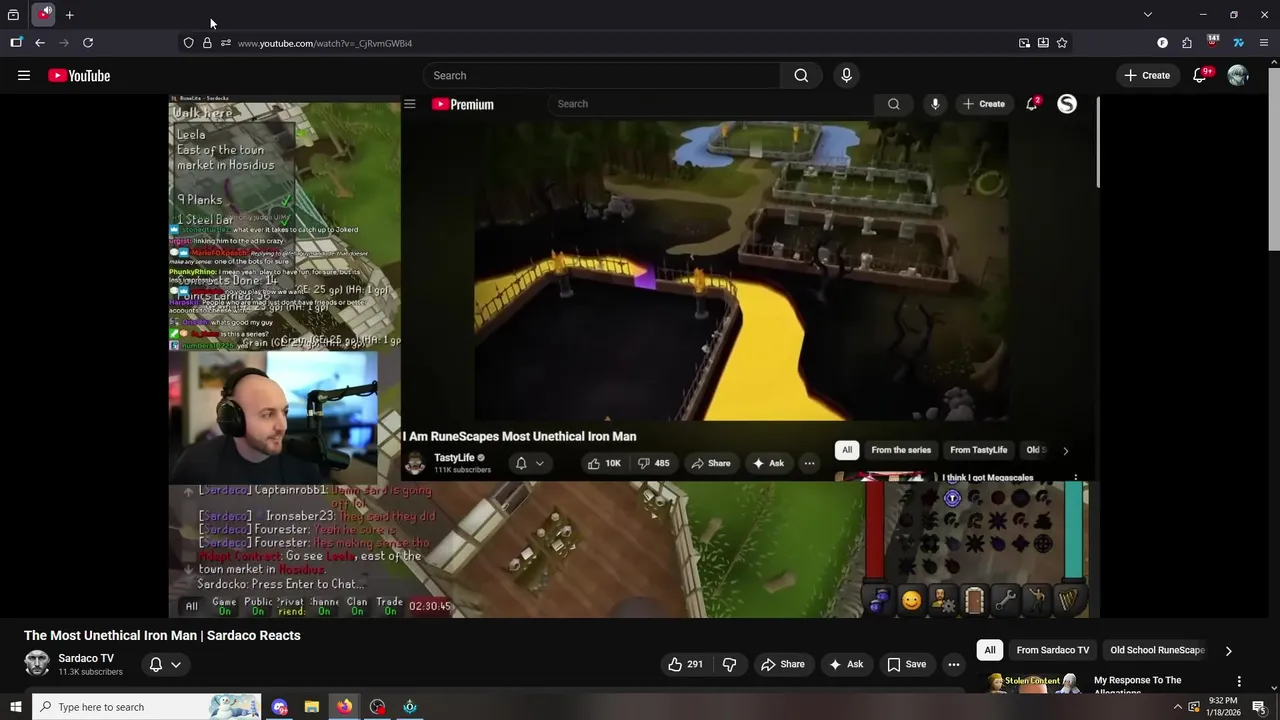The height and width of the screenshot is (720, 1280).
Task: Open more actions ellipsis menu
Action: (x=954, y=664)
